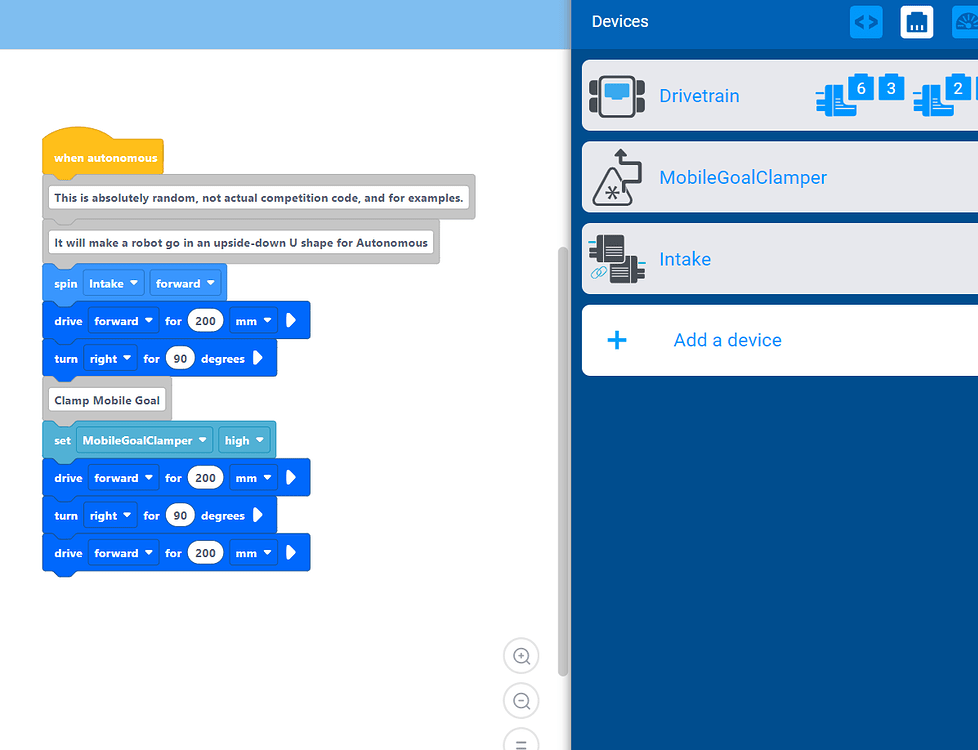Toggle the first turn right block's arrow

point(258,358)
